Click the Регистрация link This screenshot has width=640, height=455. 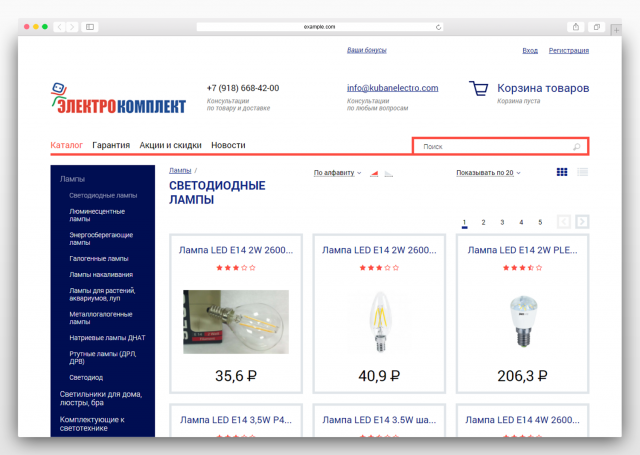(569, 51)
